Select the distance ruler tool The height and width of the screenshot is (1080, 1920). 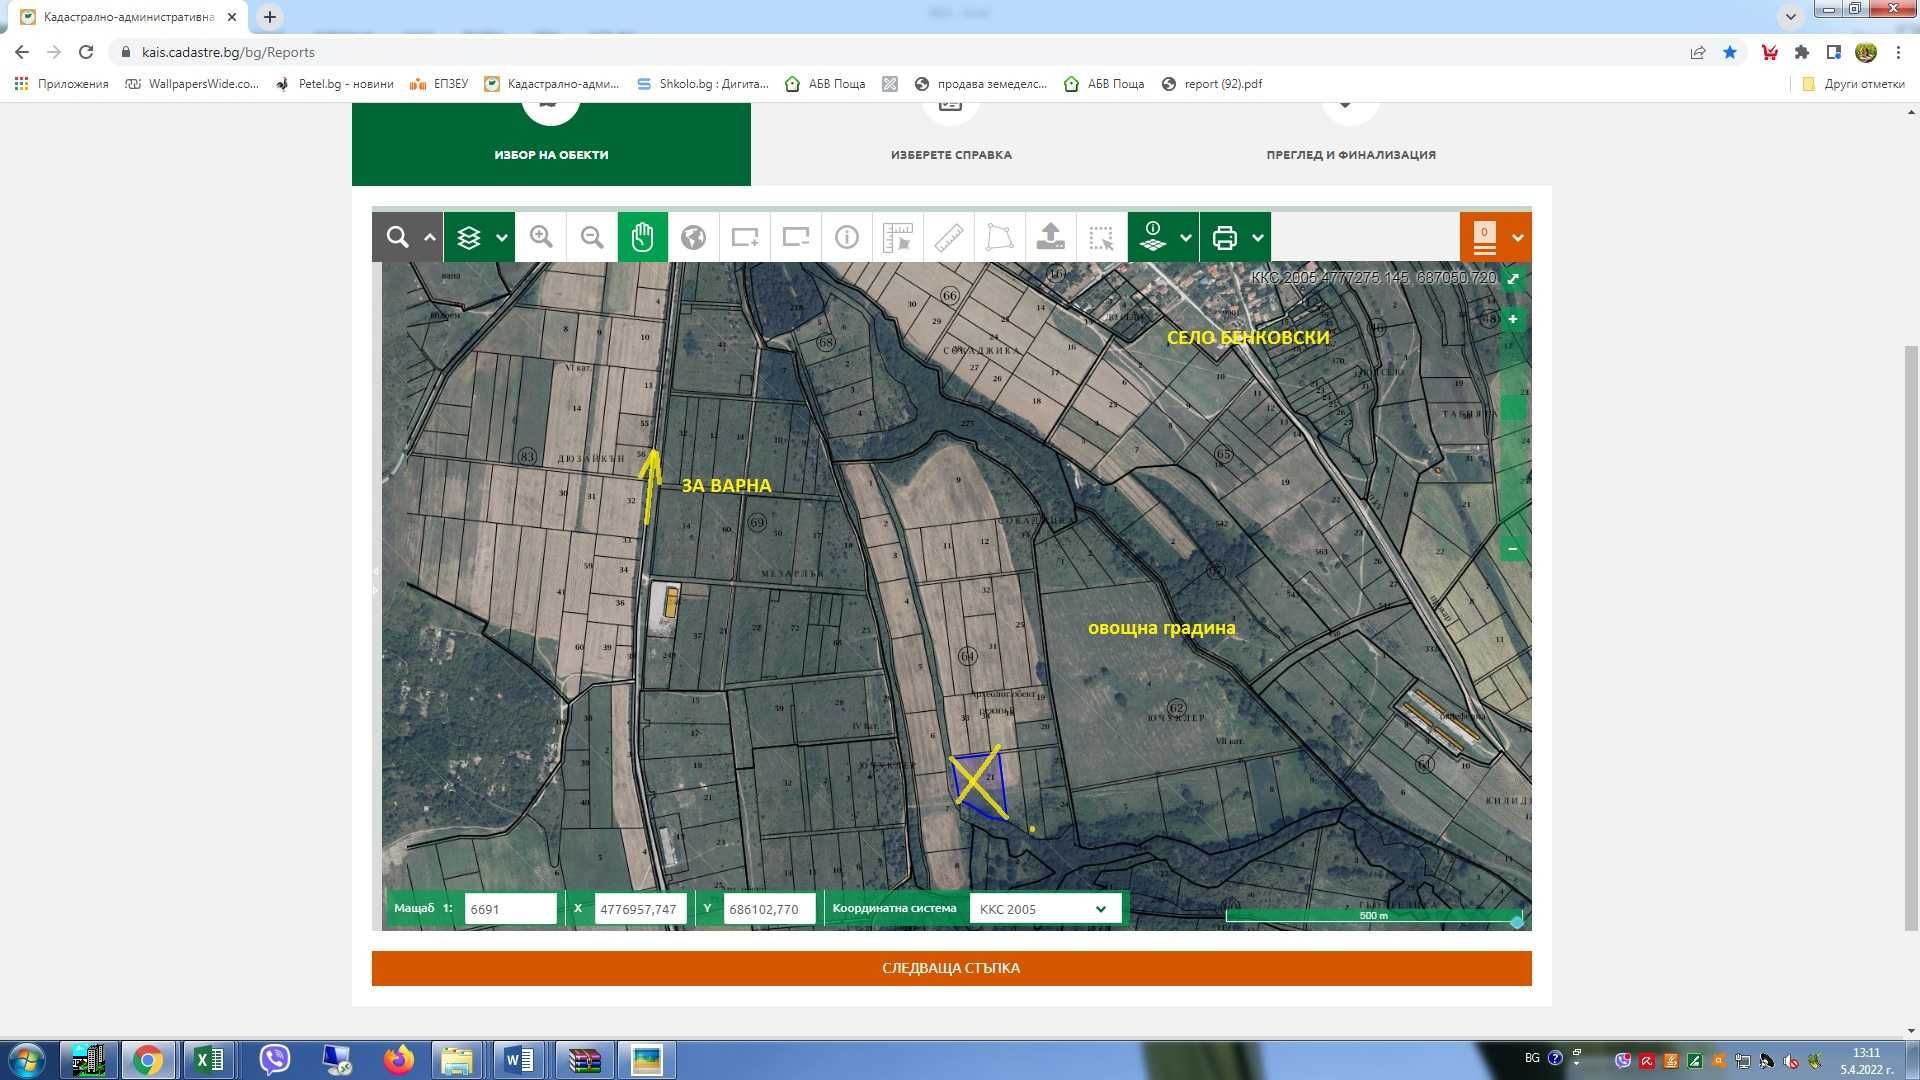tap(949, 237)
